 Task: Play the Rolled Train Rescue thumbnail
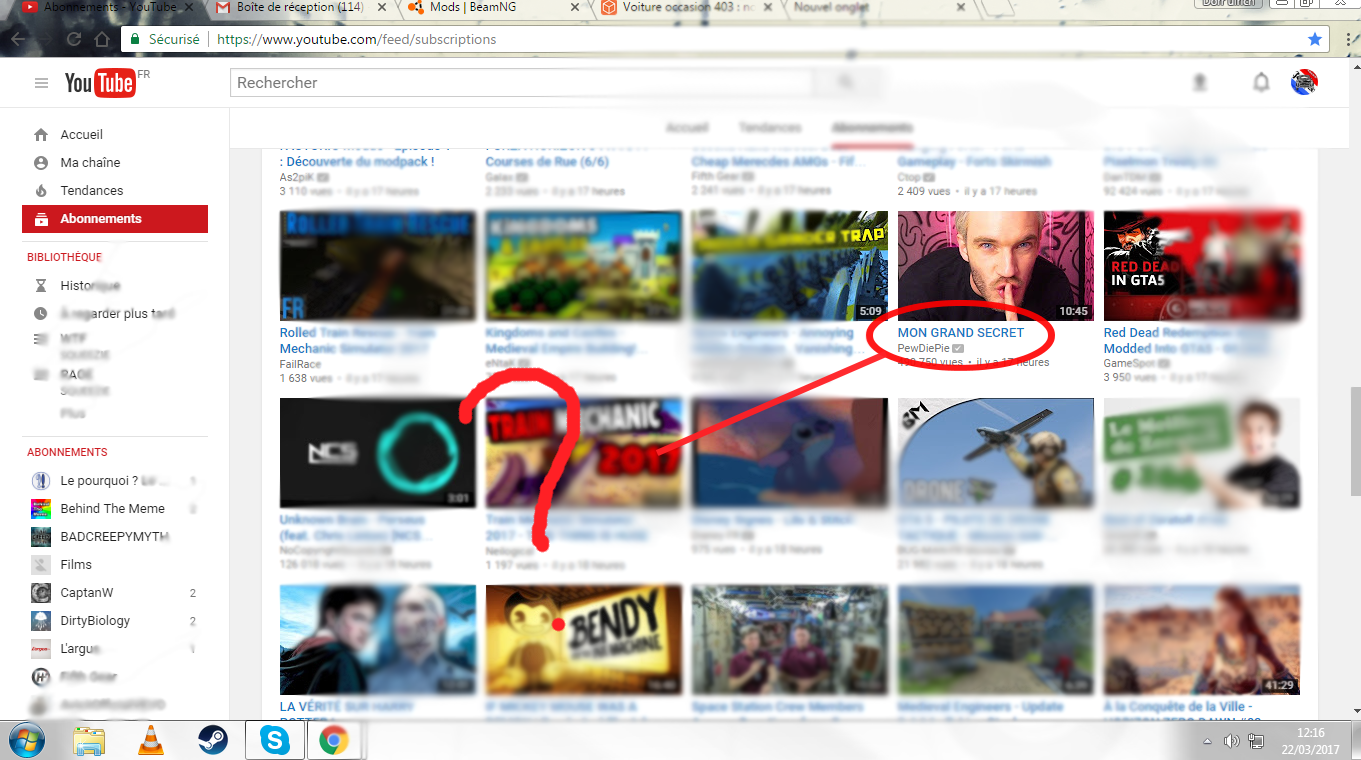(378, 266)
